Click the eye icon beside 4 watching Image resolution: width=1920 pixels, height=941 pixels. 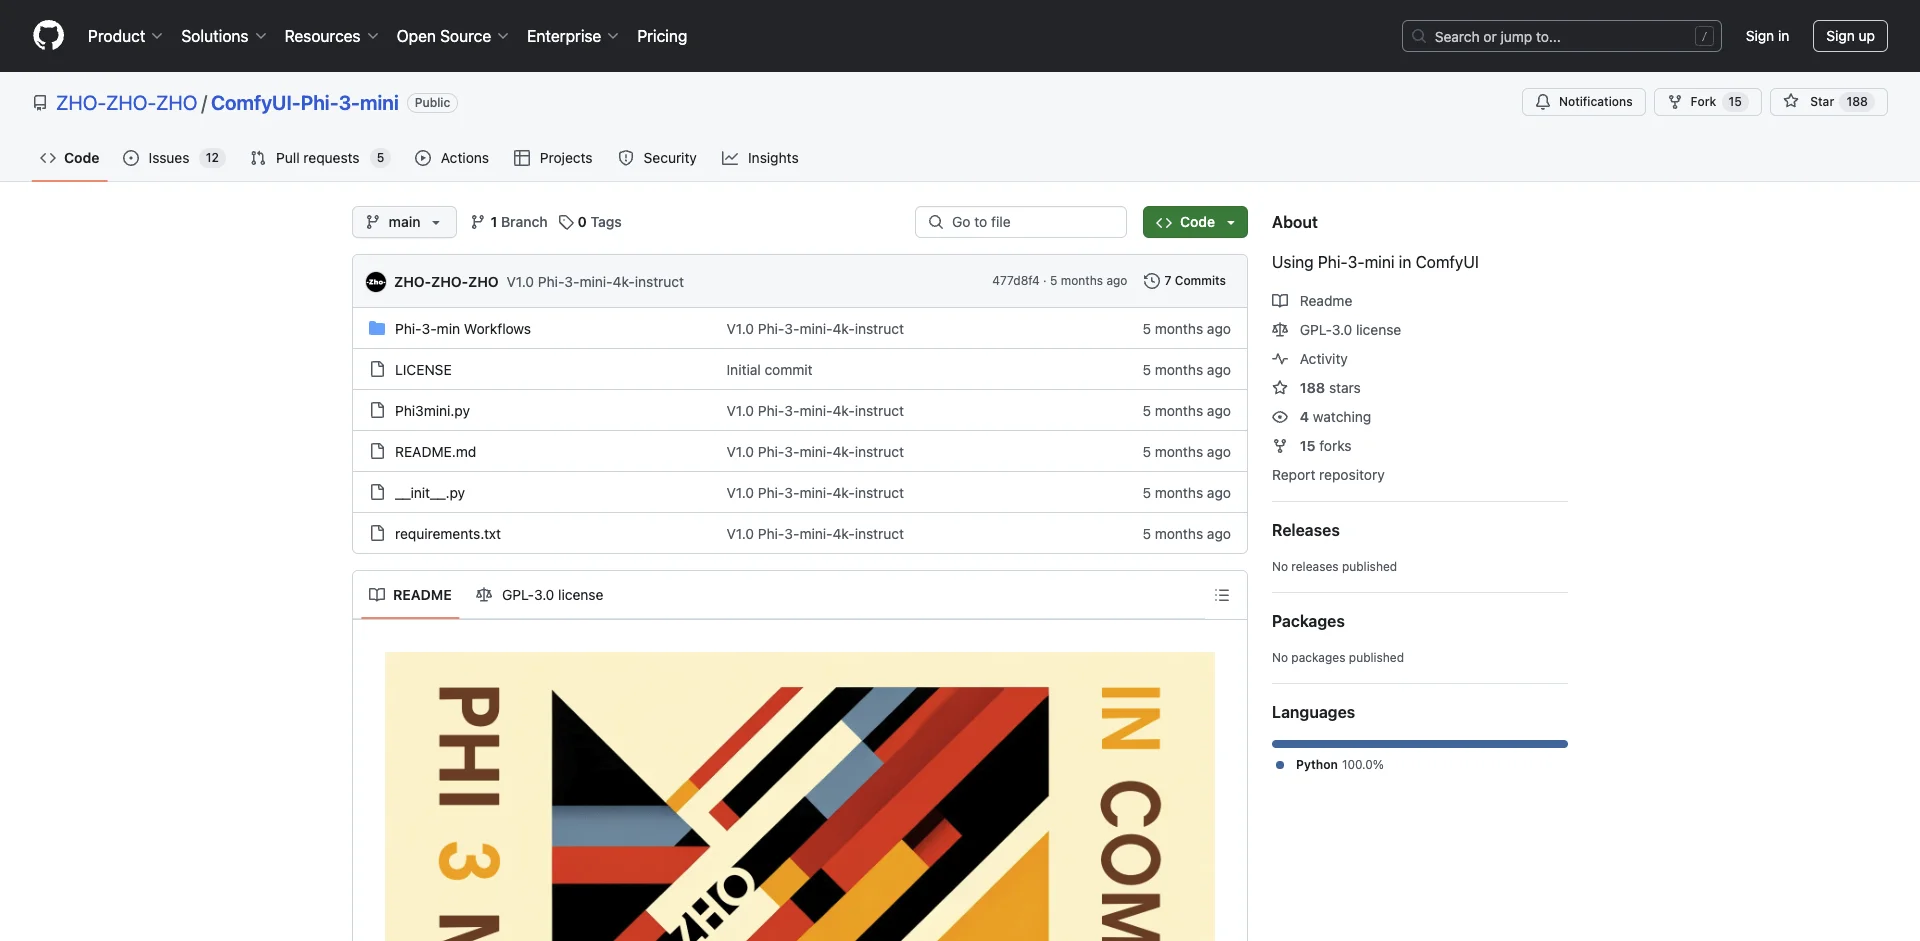[x=1280, y=417]
